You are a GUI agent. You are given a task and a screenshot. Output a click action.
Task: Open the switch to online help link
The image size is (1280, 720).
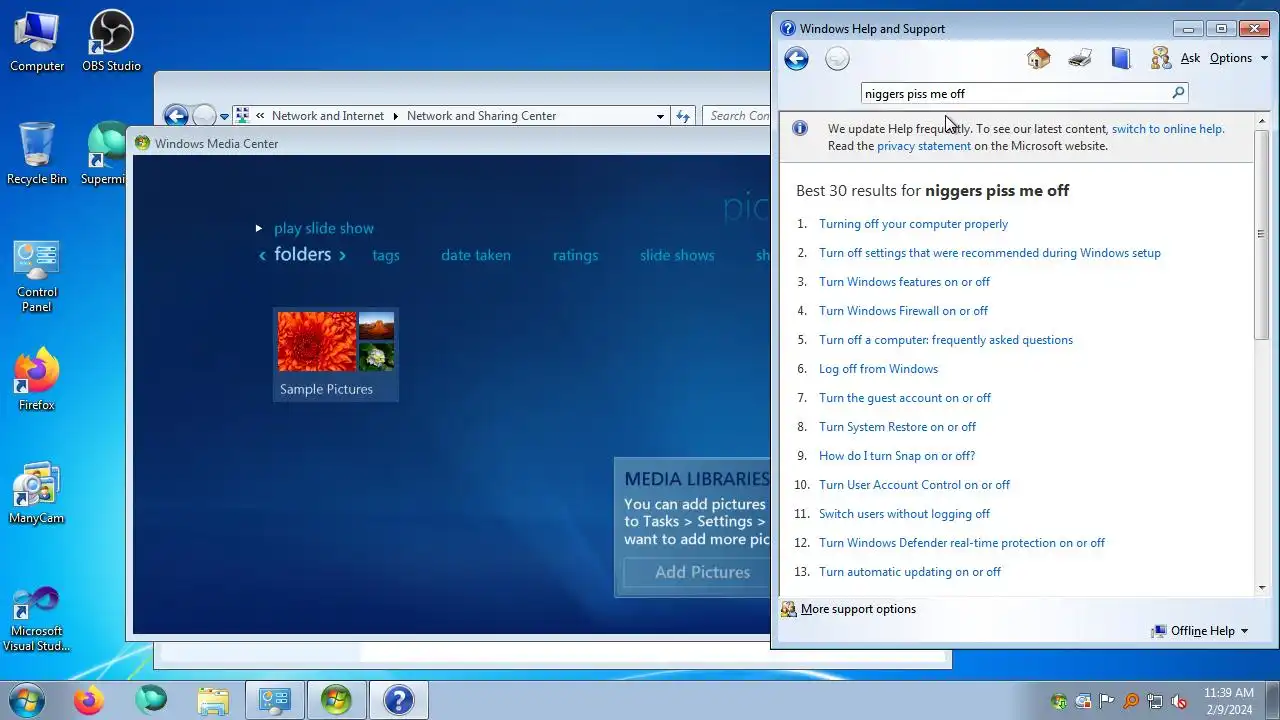(1167, 128)
